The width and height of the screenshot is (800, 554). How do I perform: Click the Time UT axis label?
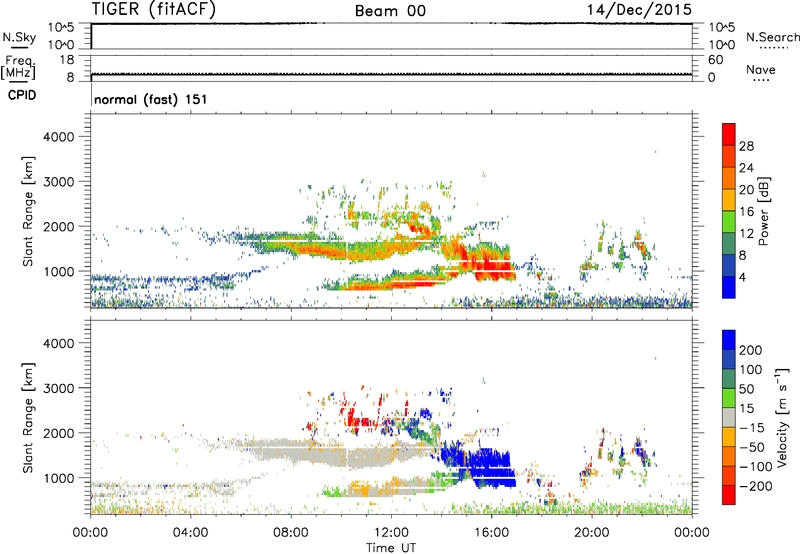pyautogui.click(x=391, y=548)
